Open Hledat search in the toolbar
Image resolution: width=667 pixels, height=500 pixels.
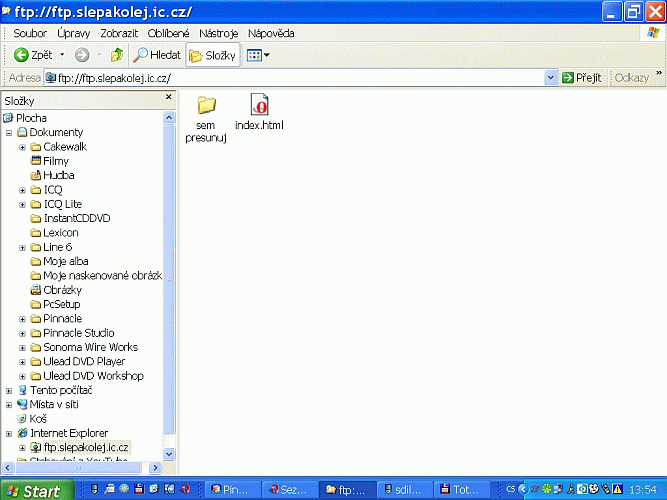coord(157,55)
